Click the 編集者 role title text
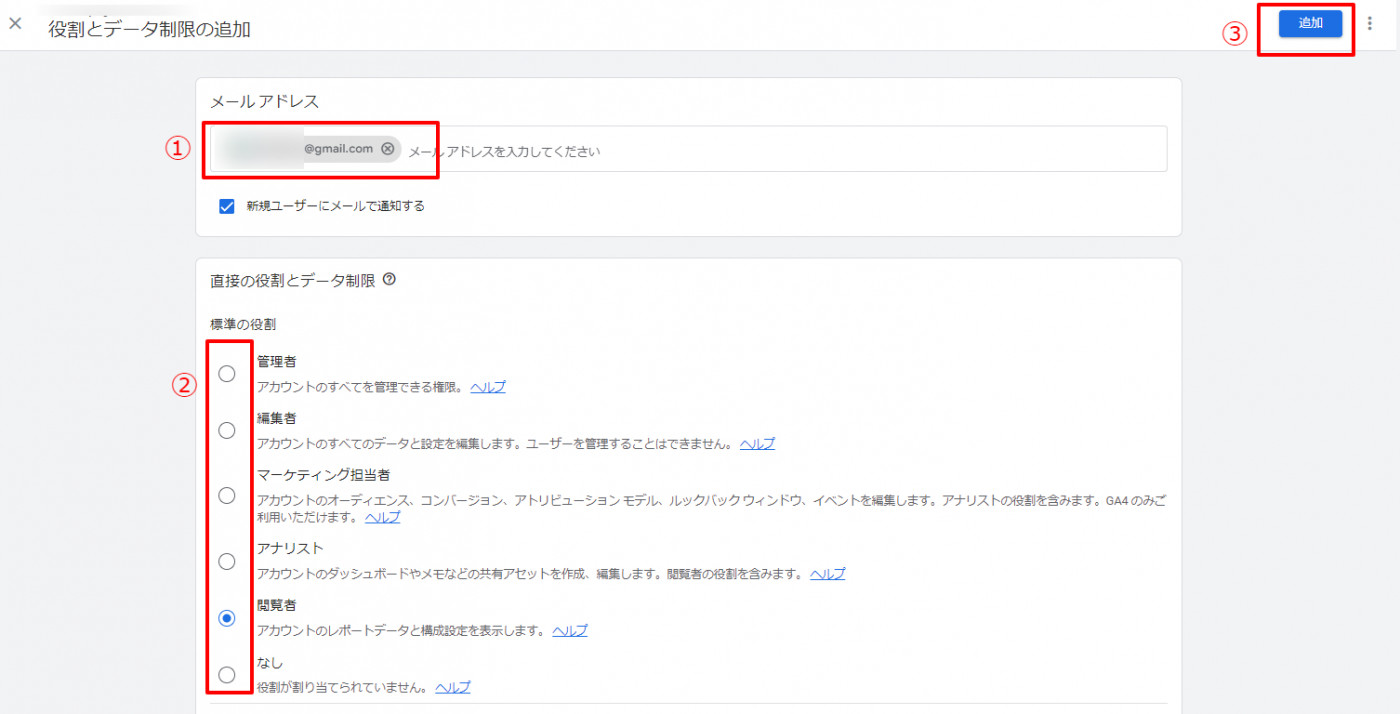Image resolution: width=1400 pixels, height=714 pixels. coord(276,418)
